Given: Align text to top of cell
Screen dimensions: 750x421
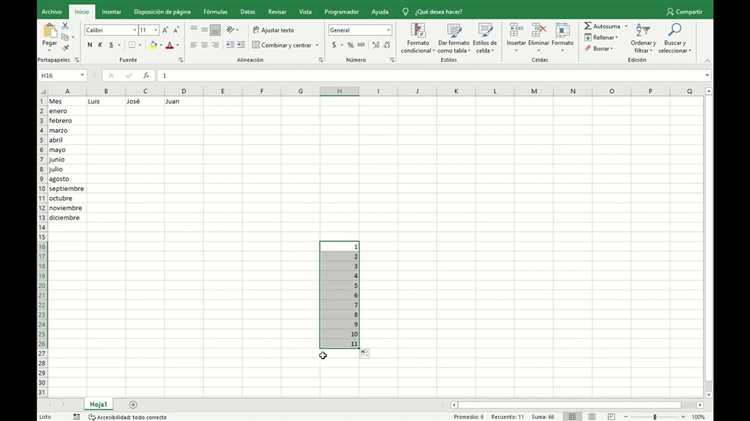Looking at the screenshot, I should click(194, 30).
